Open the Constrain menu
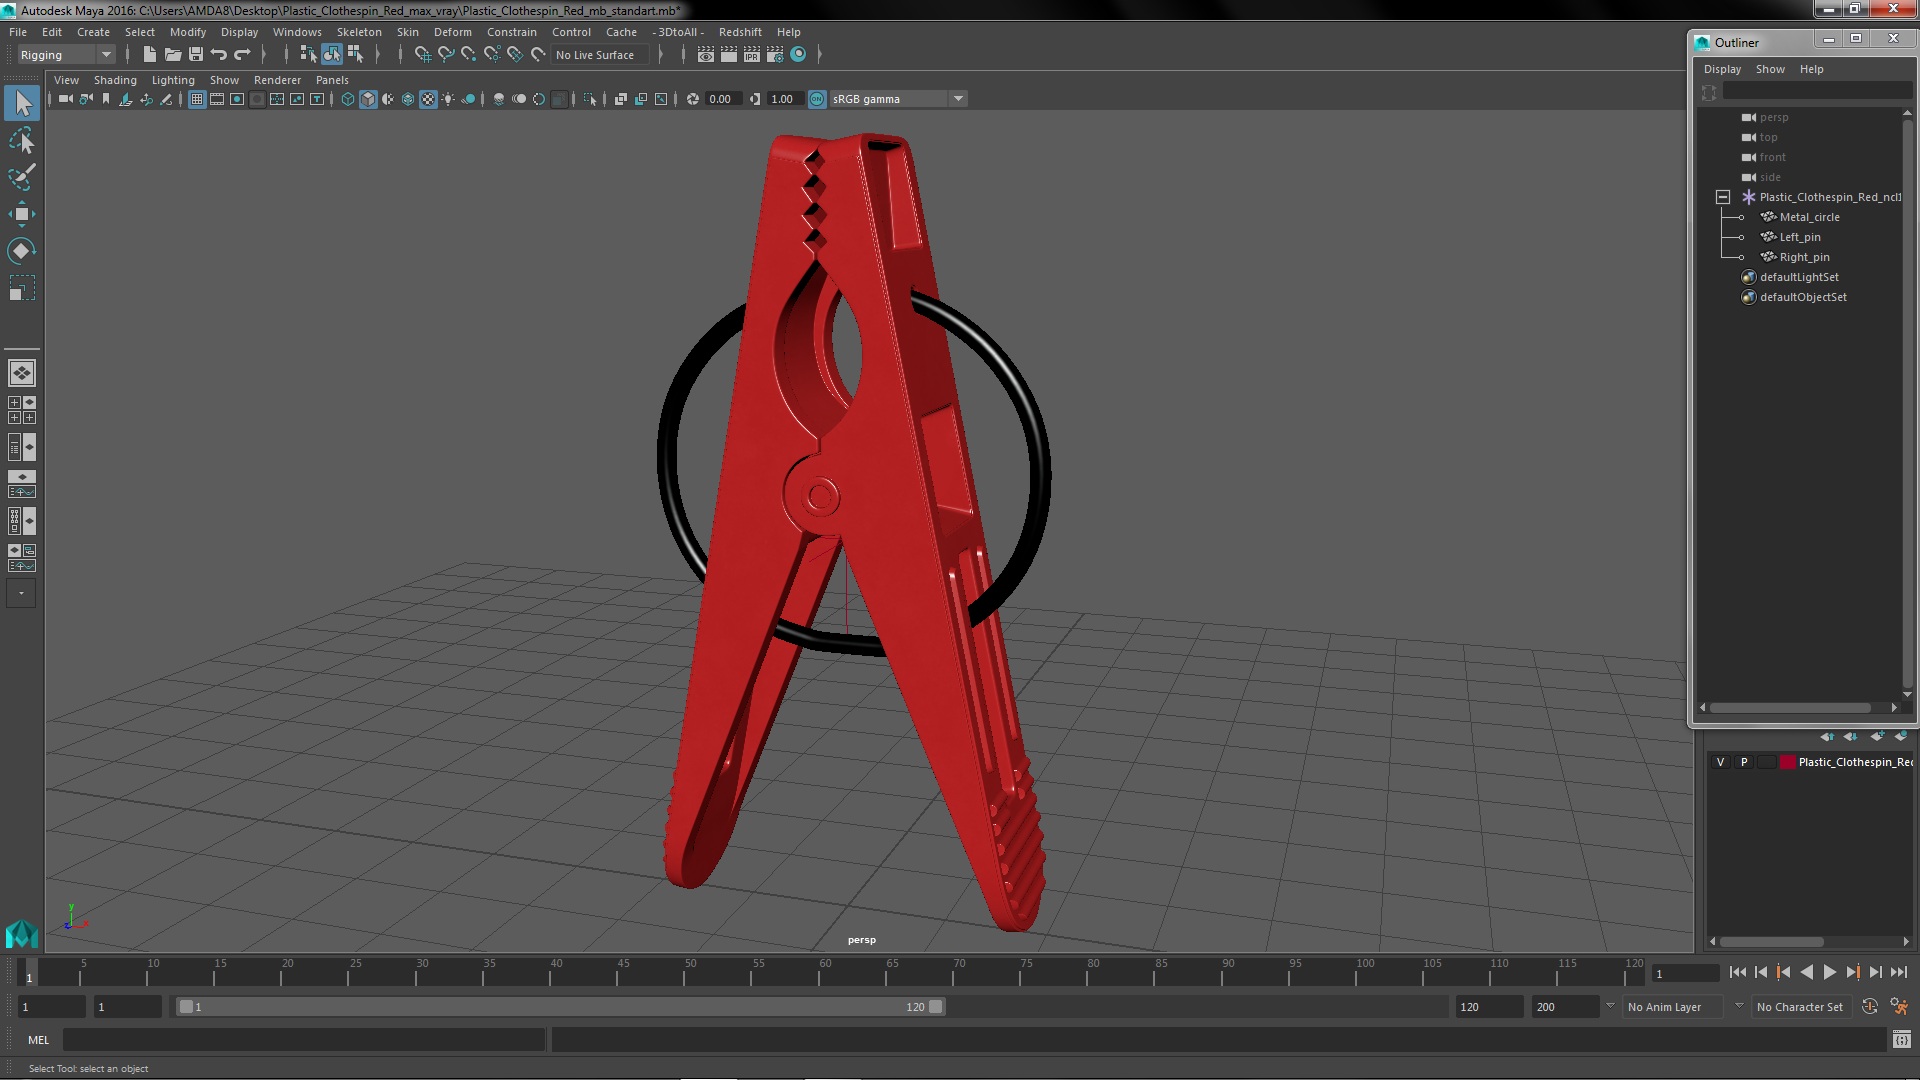 pyautogui.click(x=511, y=32)
